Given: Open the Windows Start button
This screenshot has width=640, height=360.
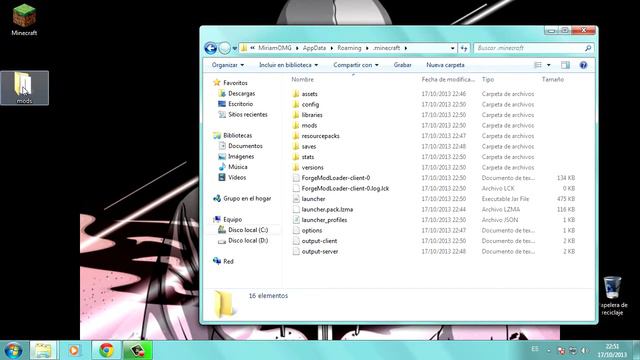Looking at the screenshot, I should point(13,350).
